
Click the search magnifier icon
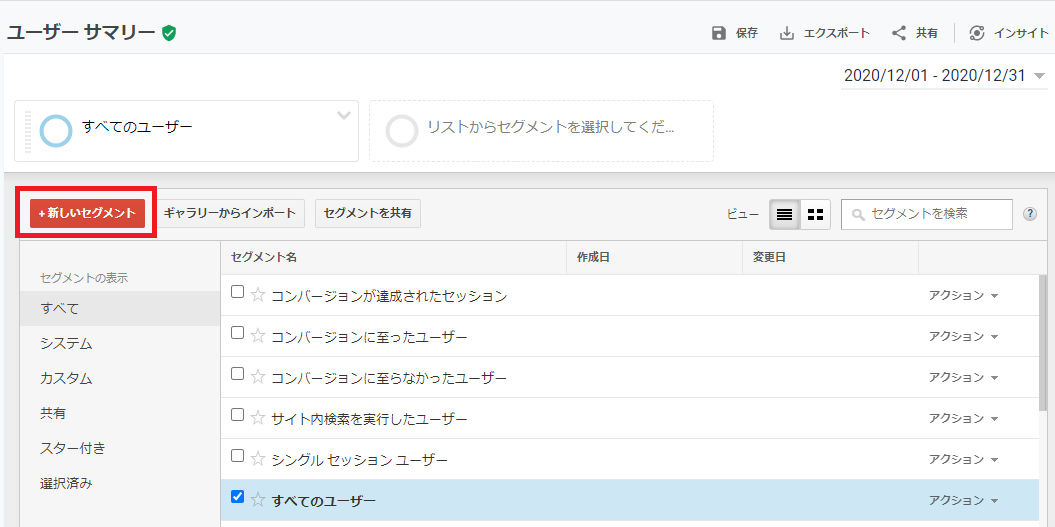tap(857, 215)
